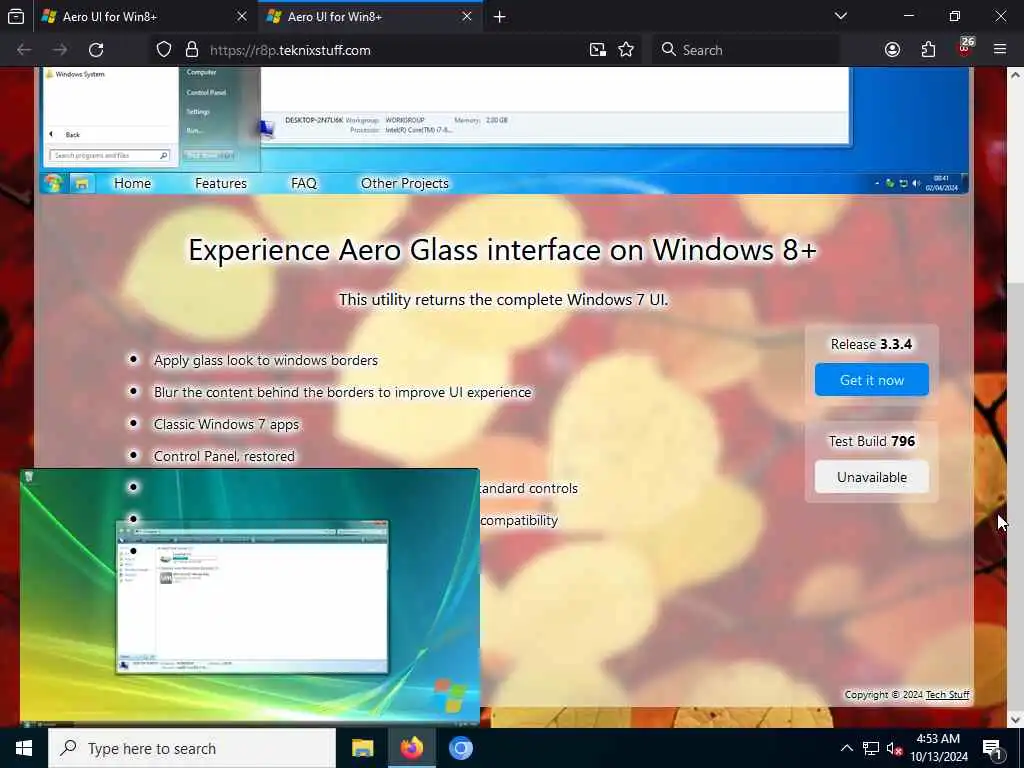Click the Release 3.3.4 label

point(871,344)
